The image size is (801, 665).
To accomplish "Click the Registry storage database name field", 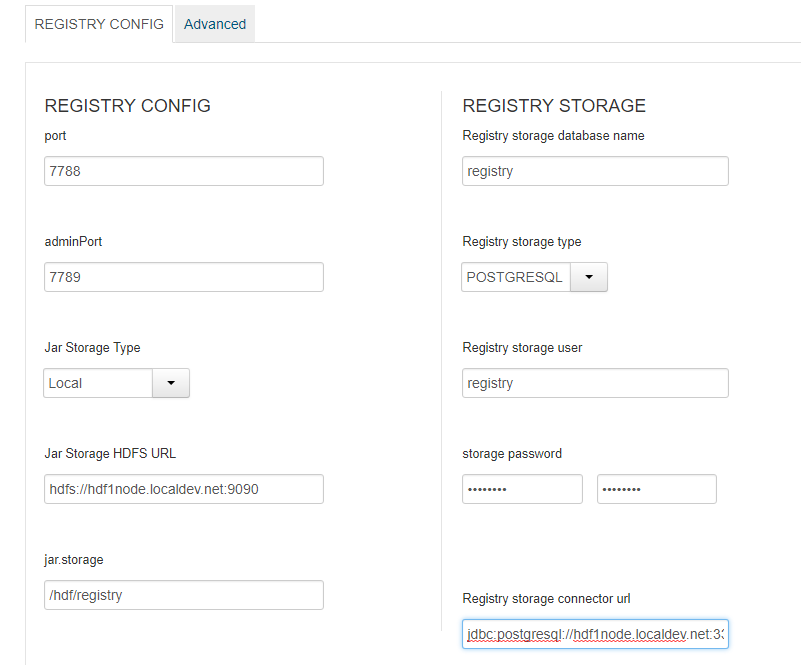I will [595, 171].
